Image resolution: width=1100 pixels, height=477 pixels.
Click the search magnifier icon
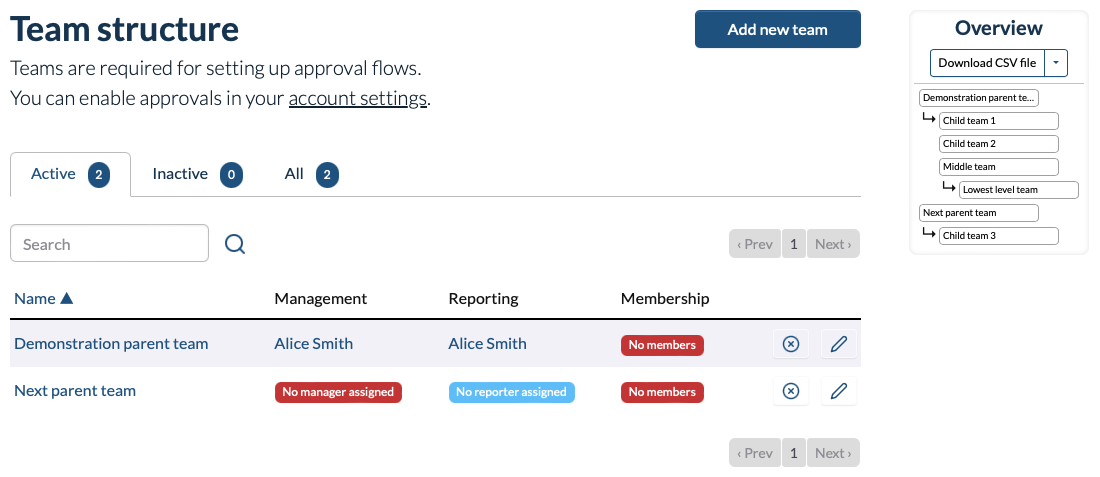(235, 244)
